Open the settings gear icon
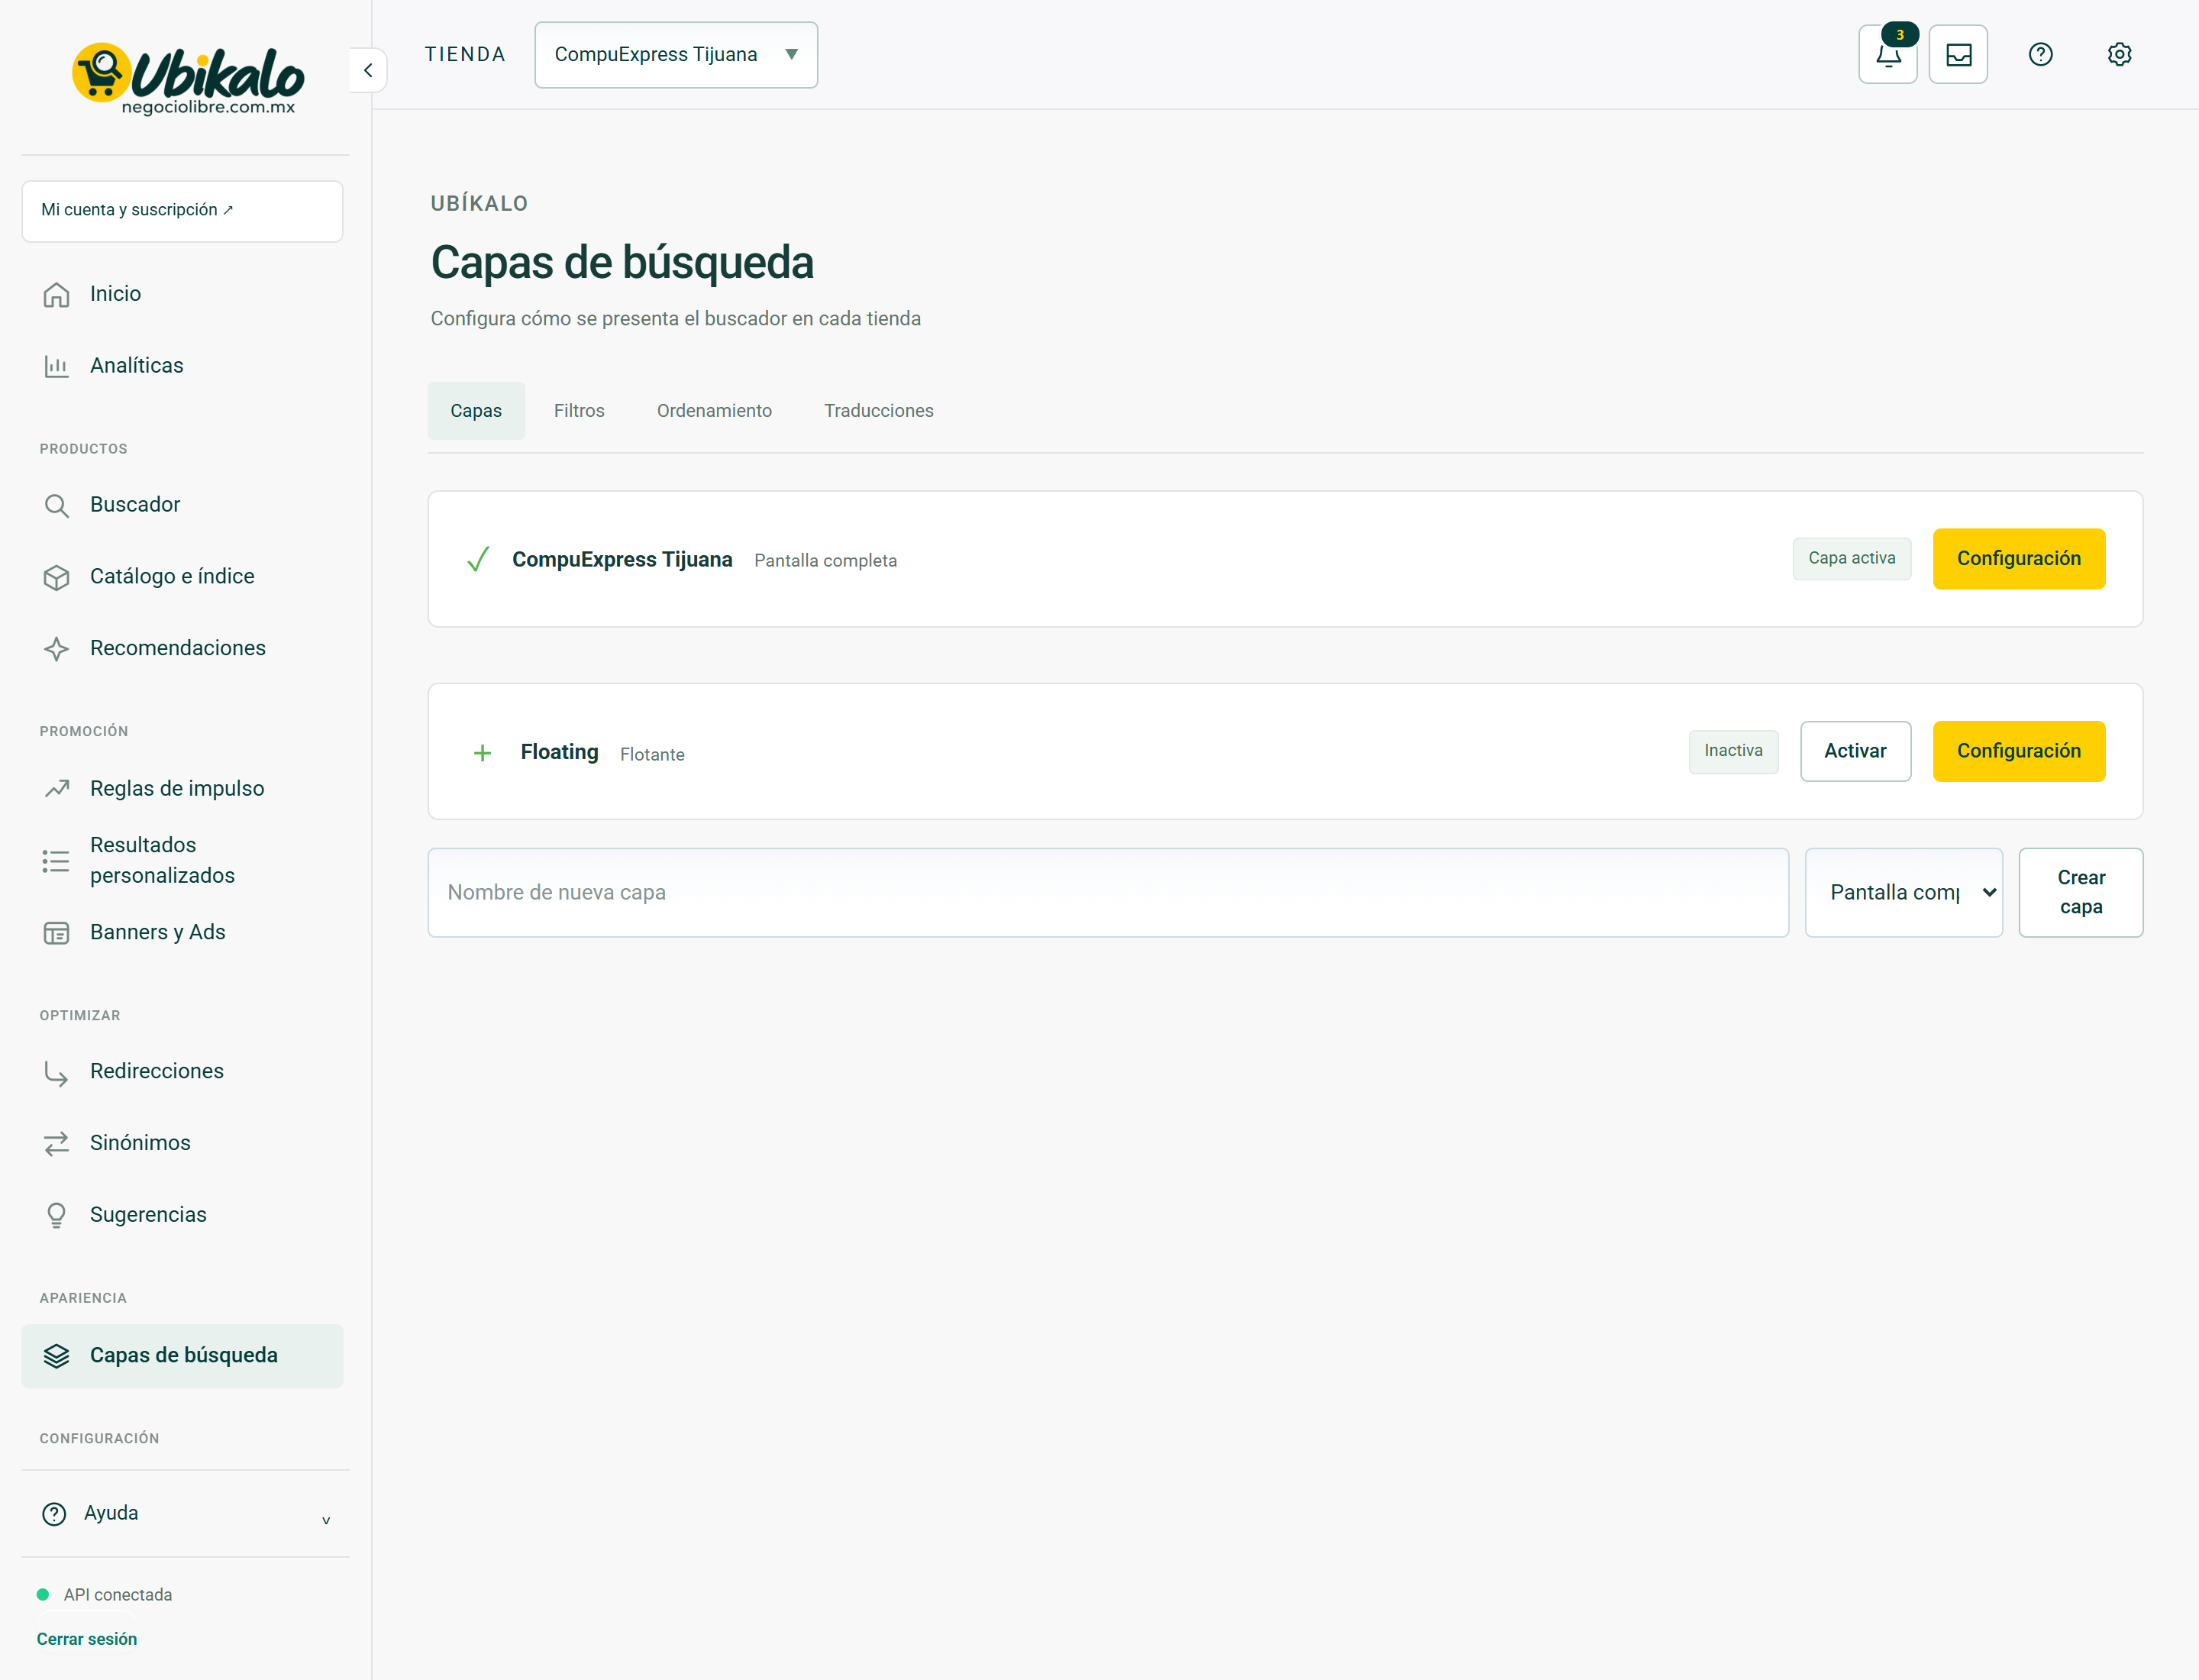The image size is (2199, 1680). (x=2119, y=55)
